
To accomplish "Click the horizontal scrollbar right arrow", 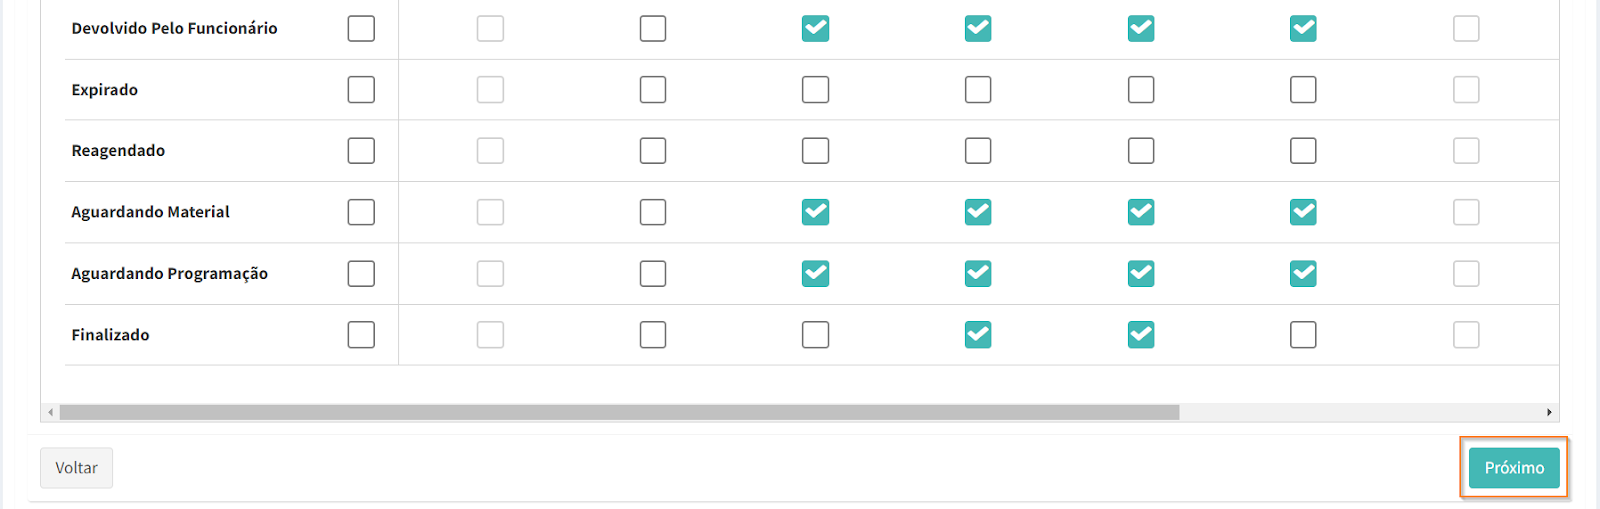I will [x=1549, y=412].
